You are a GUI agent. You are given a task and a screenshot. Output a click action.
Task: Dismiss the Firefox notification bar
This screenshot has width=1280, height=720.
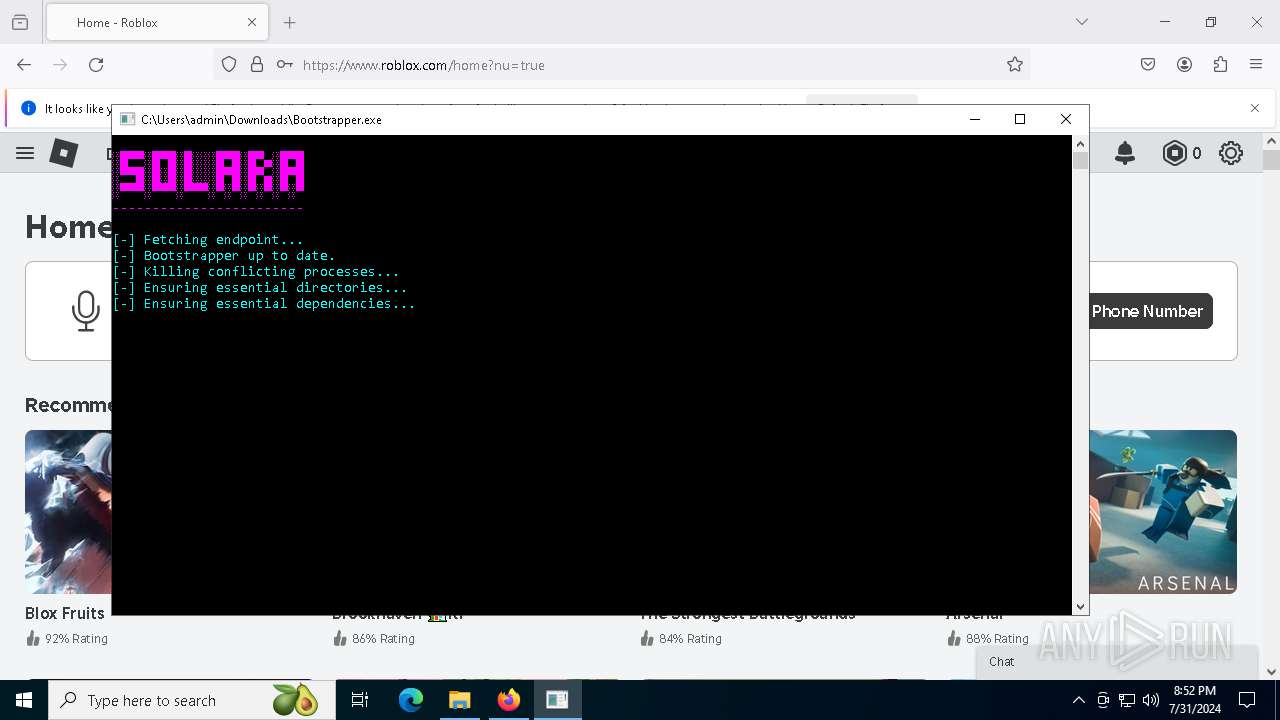(x=1255, y=108)
